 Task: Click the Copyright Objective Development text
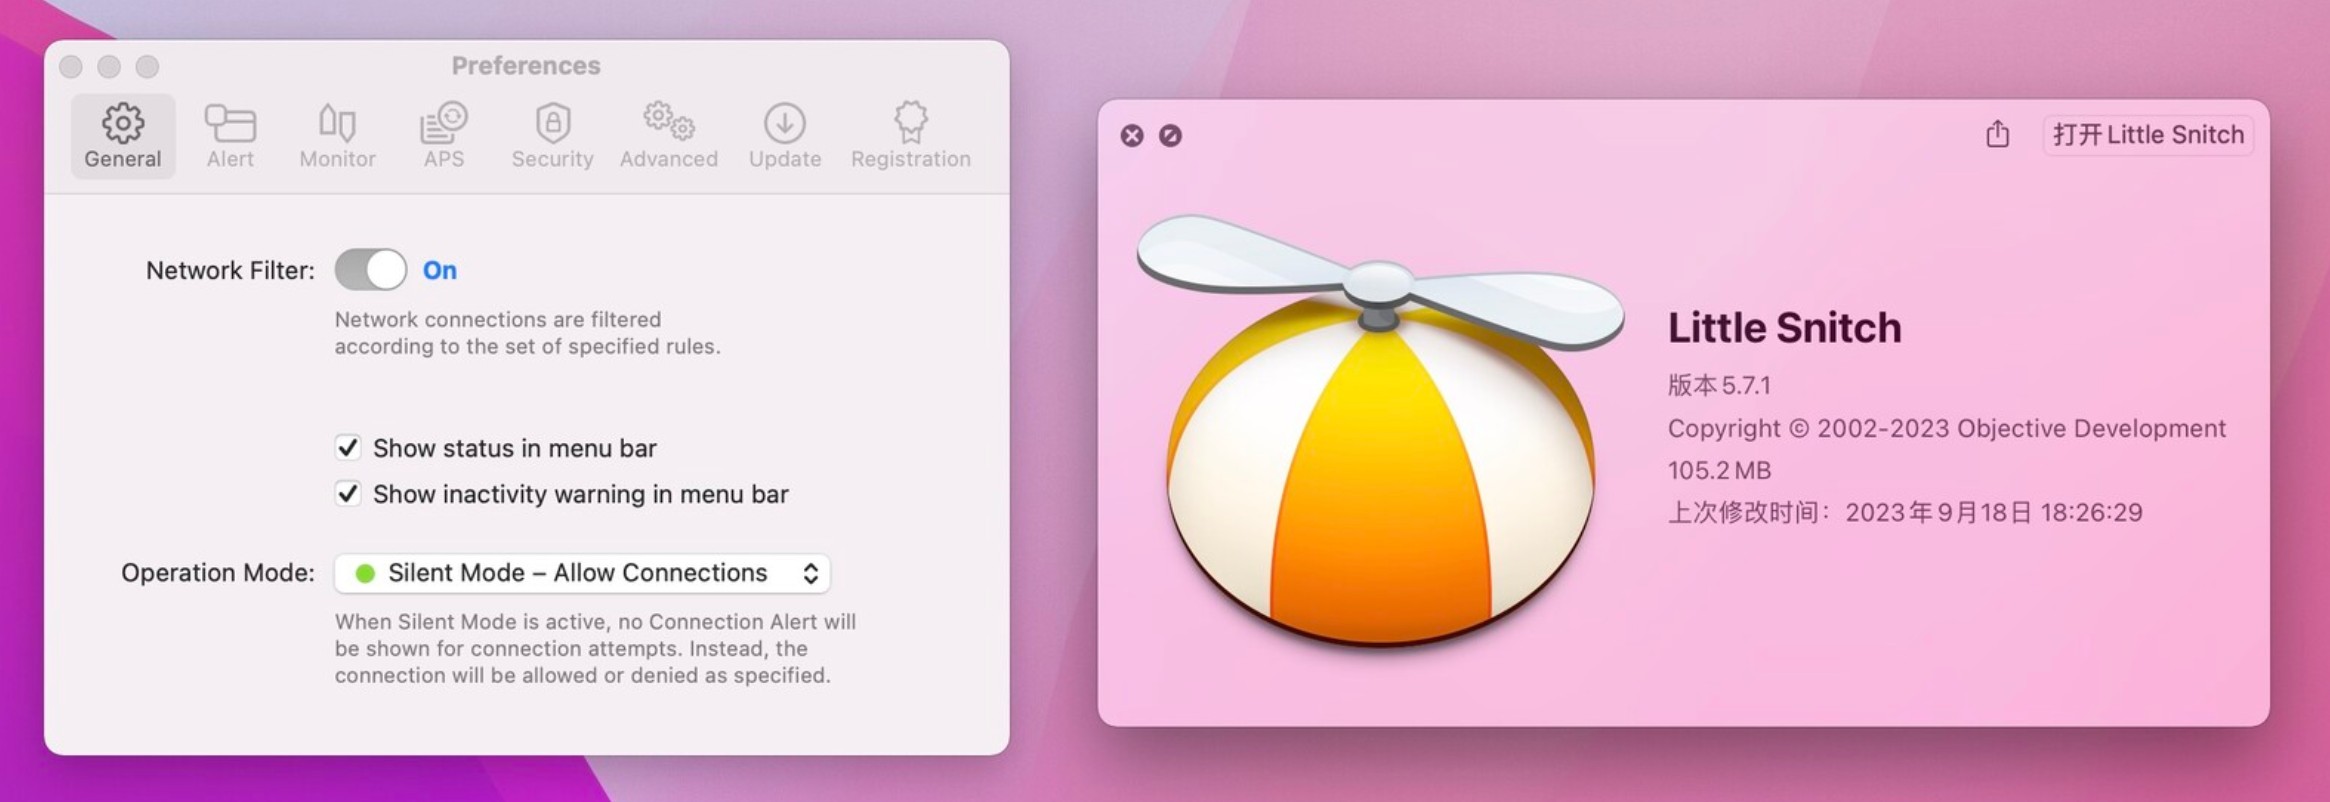click(1946, 428)
